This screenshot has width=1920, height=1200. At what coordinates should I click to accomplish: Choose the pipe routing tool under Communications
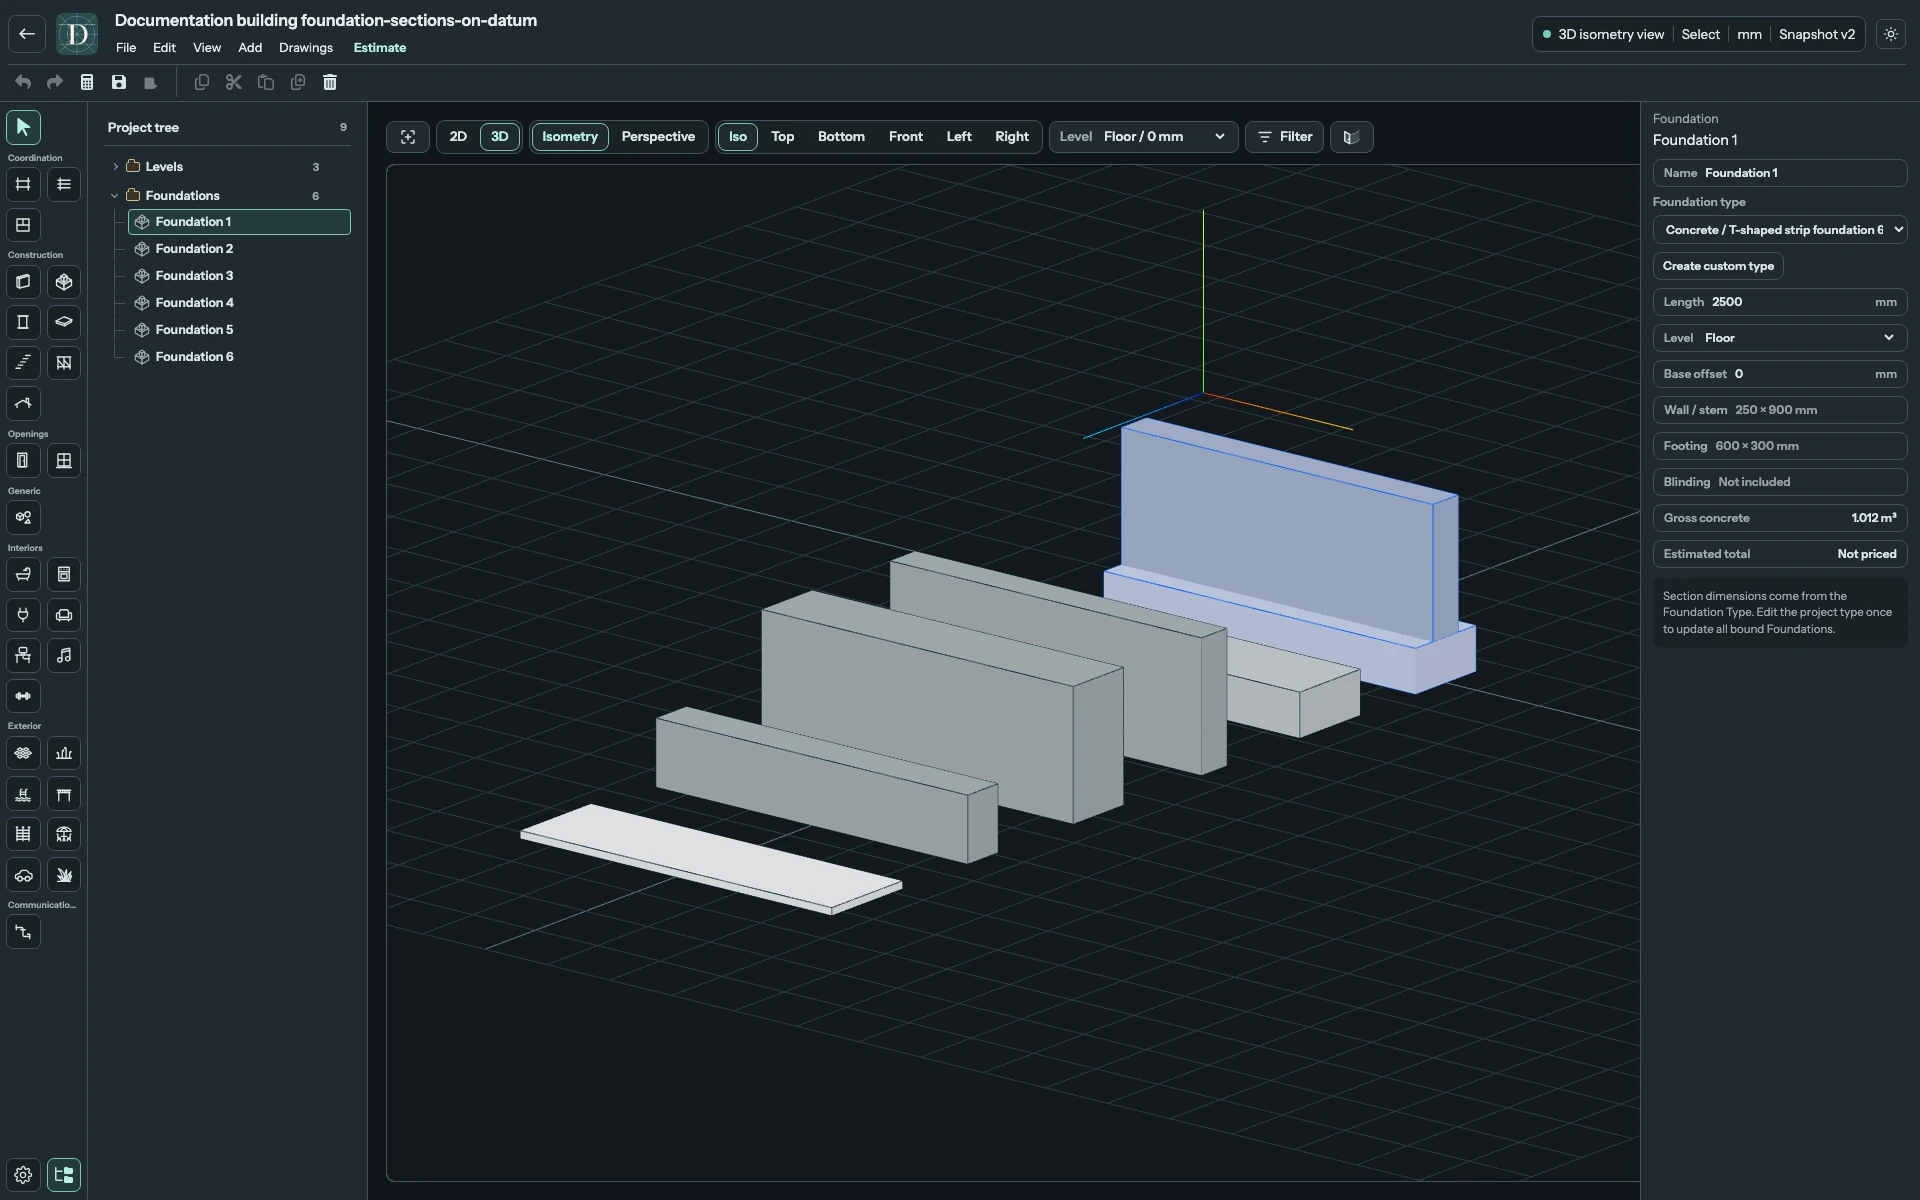(x=23, y=932)
